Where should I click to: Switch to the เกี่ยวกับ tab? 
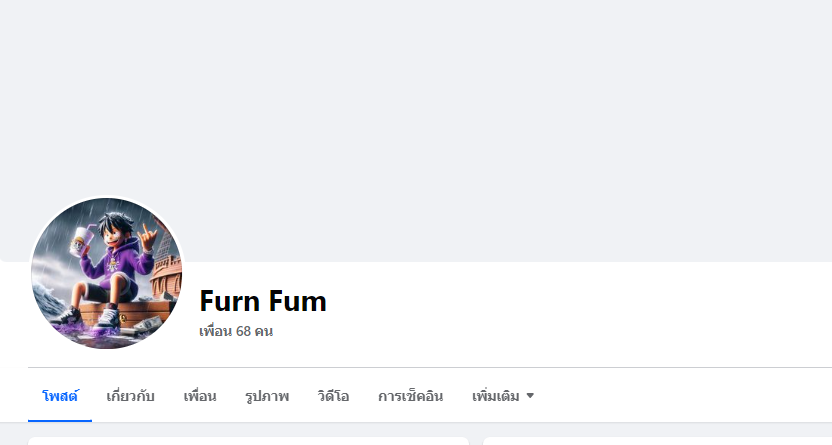tap(130, 396)
